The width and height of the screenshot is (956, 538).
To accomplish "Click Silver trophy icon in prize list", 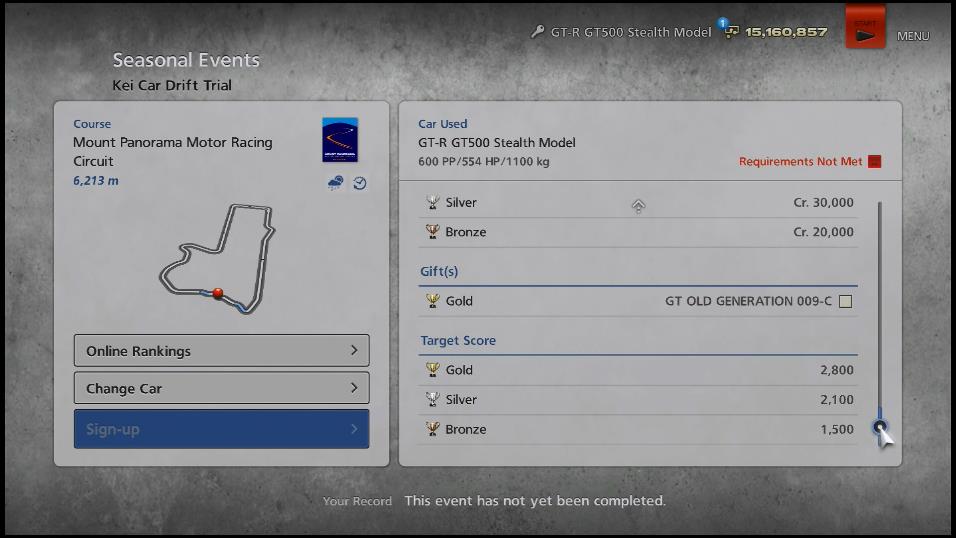I will pyautogui.click(x=433, y=202).
